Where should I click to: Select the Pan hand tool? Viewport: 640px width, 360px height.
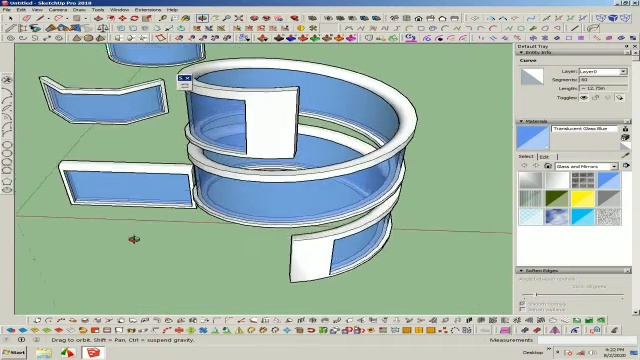(x=215, y=18)
